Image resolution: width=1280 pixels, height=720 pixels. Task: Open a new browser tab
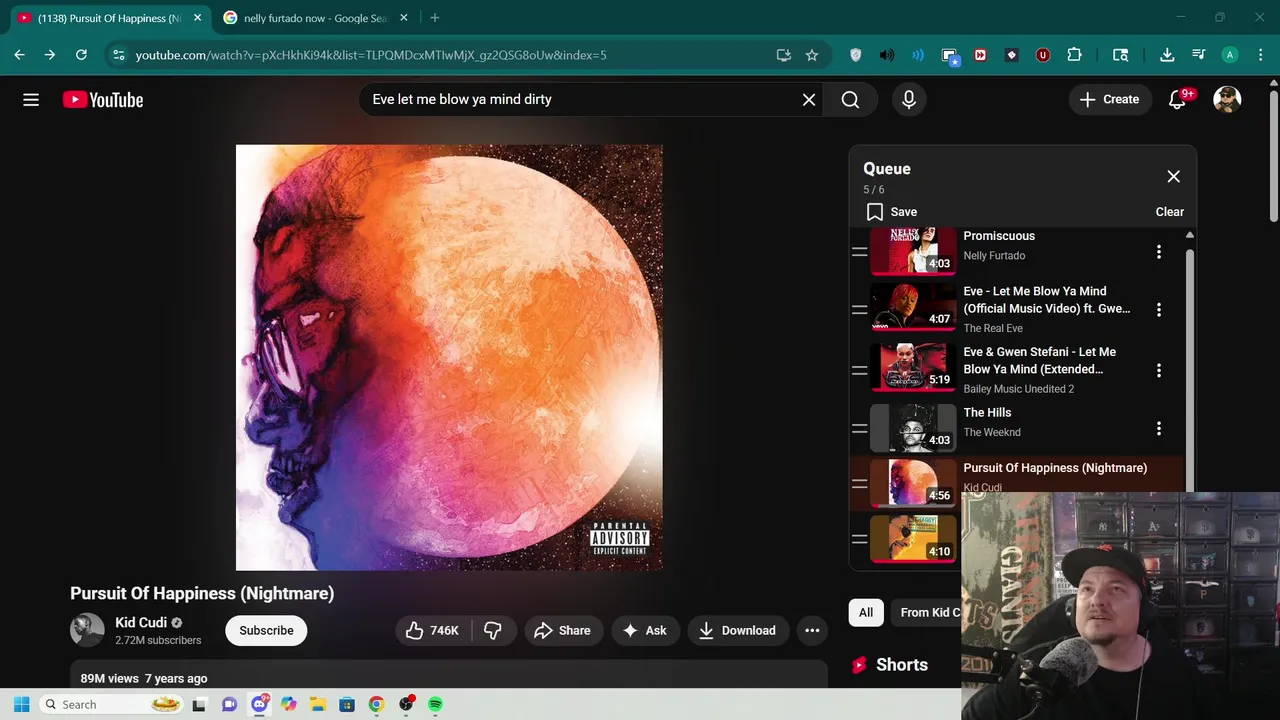click(x=434, y=18)
